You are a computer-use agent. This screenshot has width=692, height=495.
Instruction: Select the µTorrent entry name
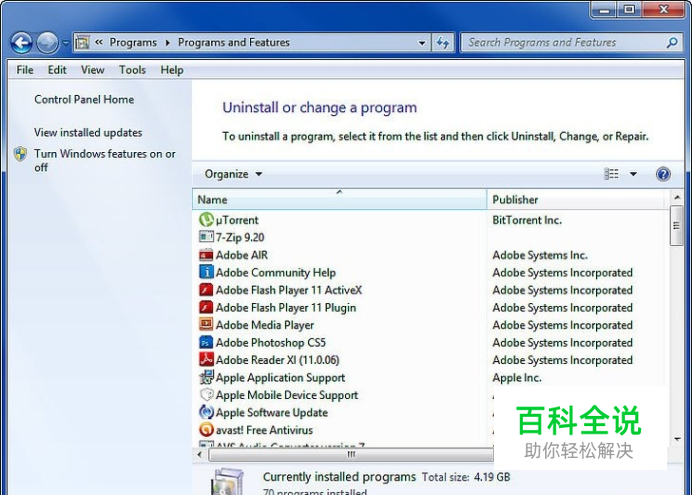click(237, 220)
